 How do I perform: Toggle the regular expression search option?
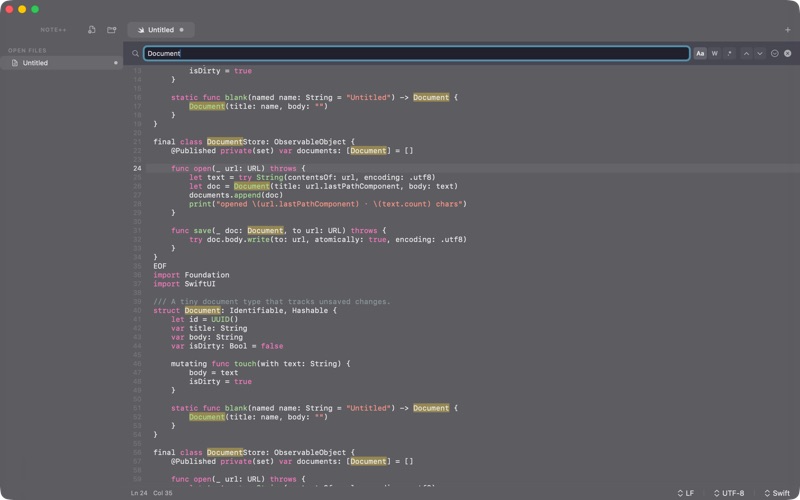[730, 54]
